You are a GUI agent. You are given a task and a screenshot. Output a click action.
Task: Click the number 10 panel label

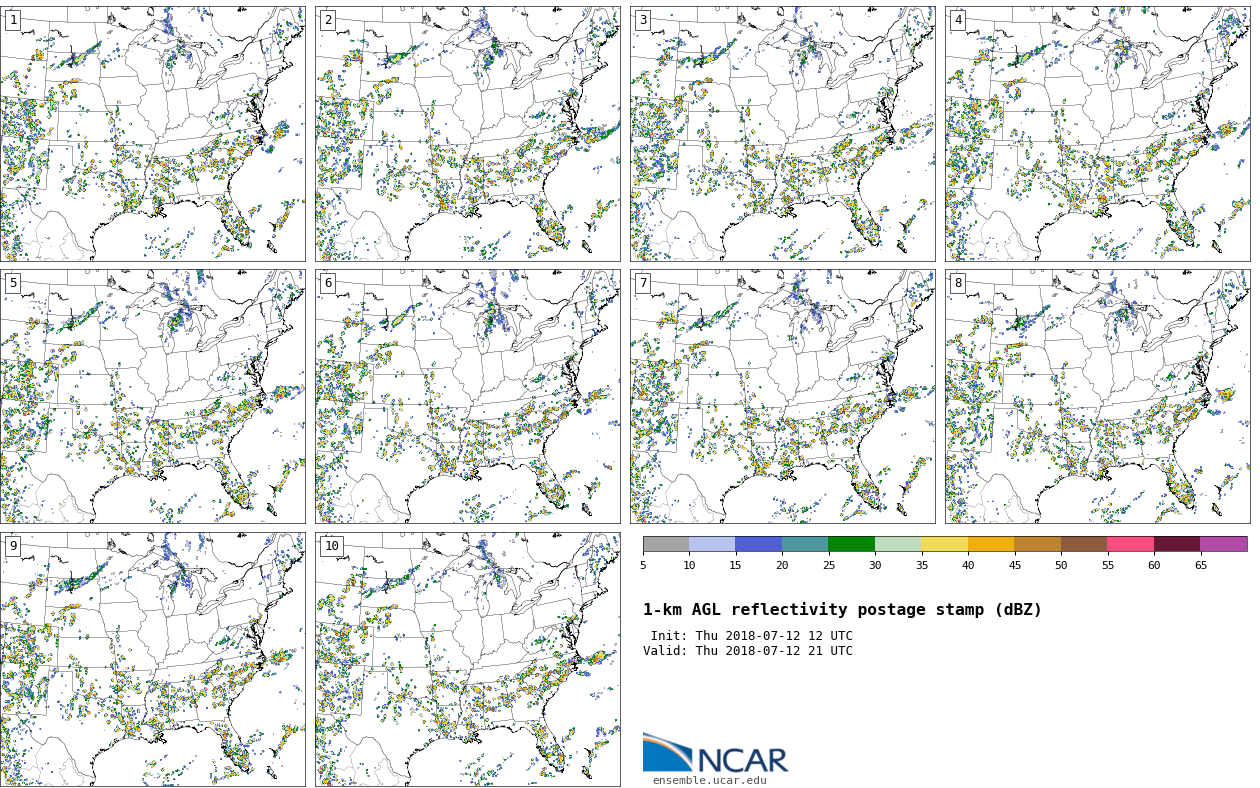coord(331,546)
